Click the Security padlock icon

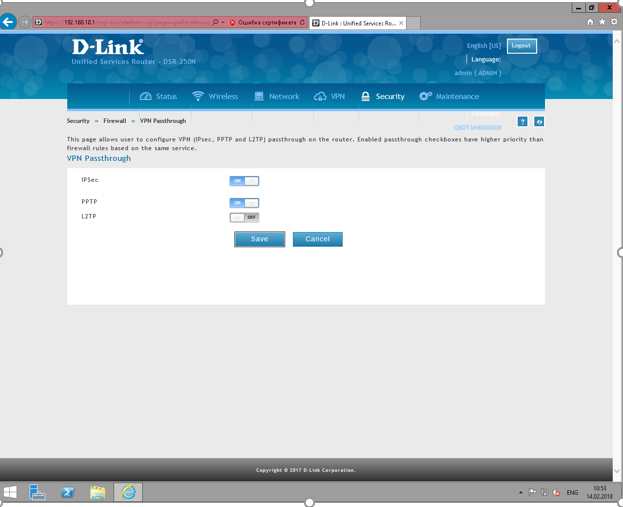point(366,97)
